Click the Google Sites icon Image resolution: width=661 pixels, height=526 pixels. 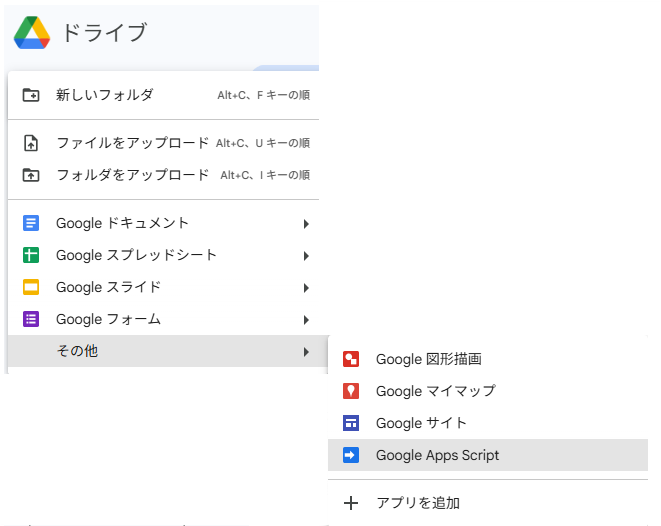[x=351, y=423]
